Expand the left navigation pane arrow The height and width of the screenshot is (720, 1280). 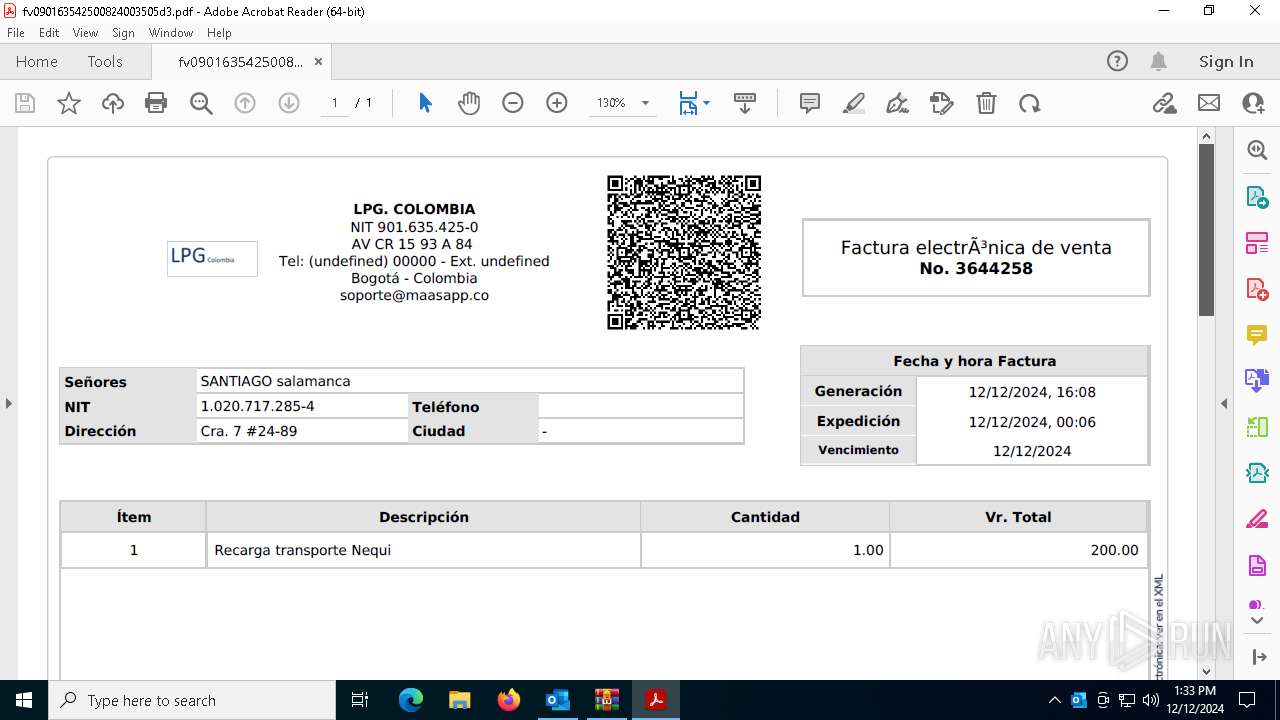click(x=8, y=403)
